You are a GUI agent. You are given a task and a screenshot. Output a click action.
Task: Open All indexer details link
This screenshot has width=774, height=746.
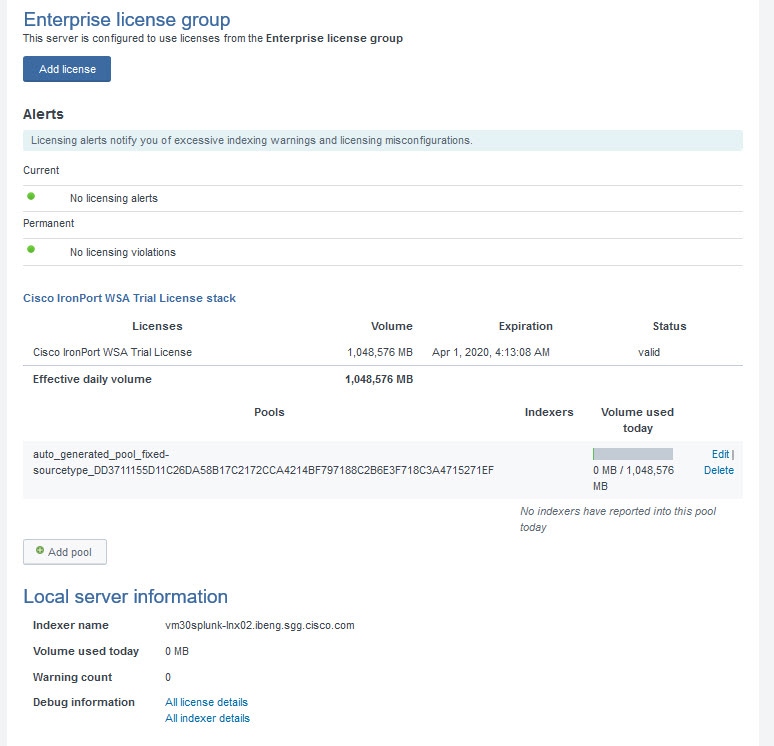pyautogui.click(x=207, y=718)
